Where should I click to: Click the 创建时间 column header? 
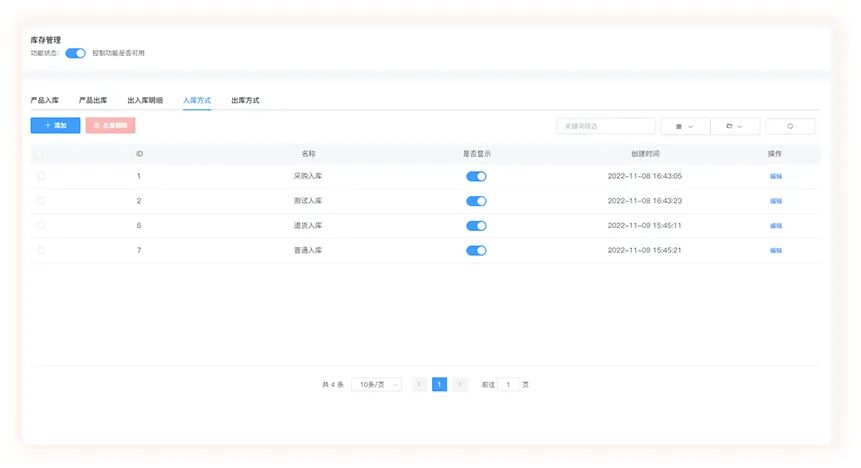[645, 154]
